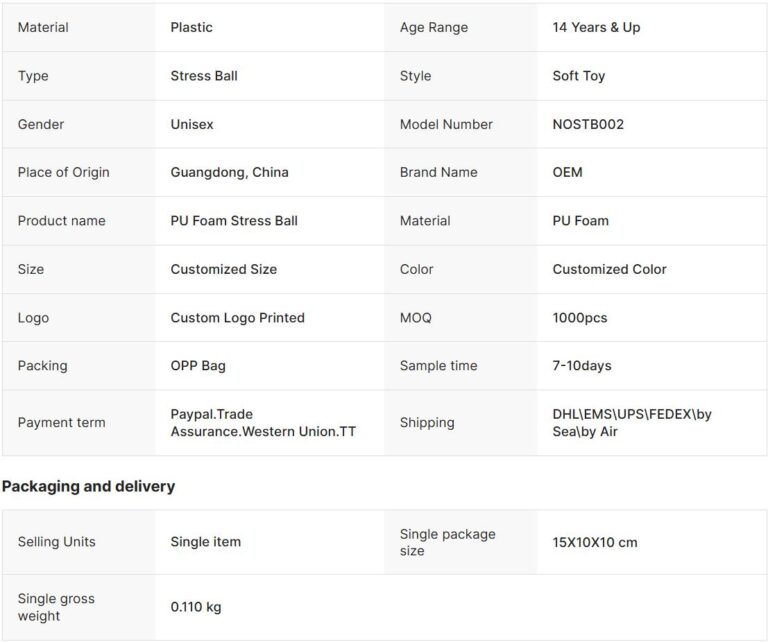Image resolution: width=768 pixels, height=642 pixels.
Task: Click the 'Custom Logo Printed' value
Action: click(x=238, y=318)
